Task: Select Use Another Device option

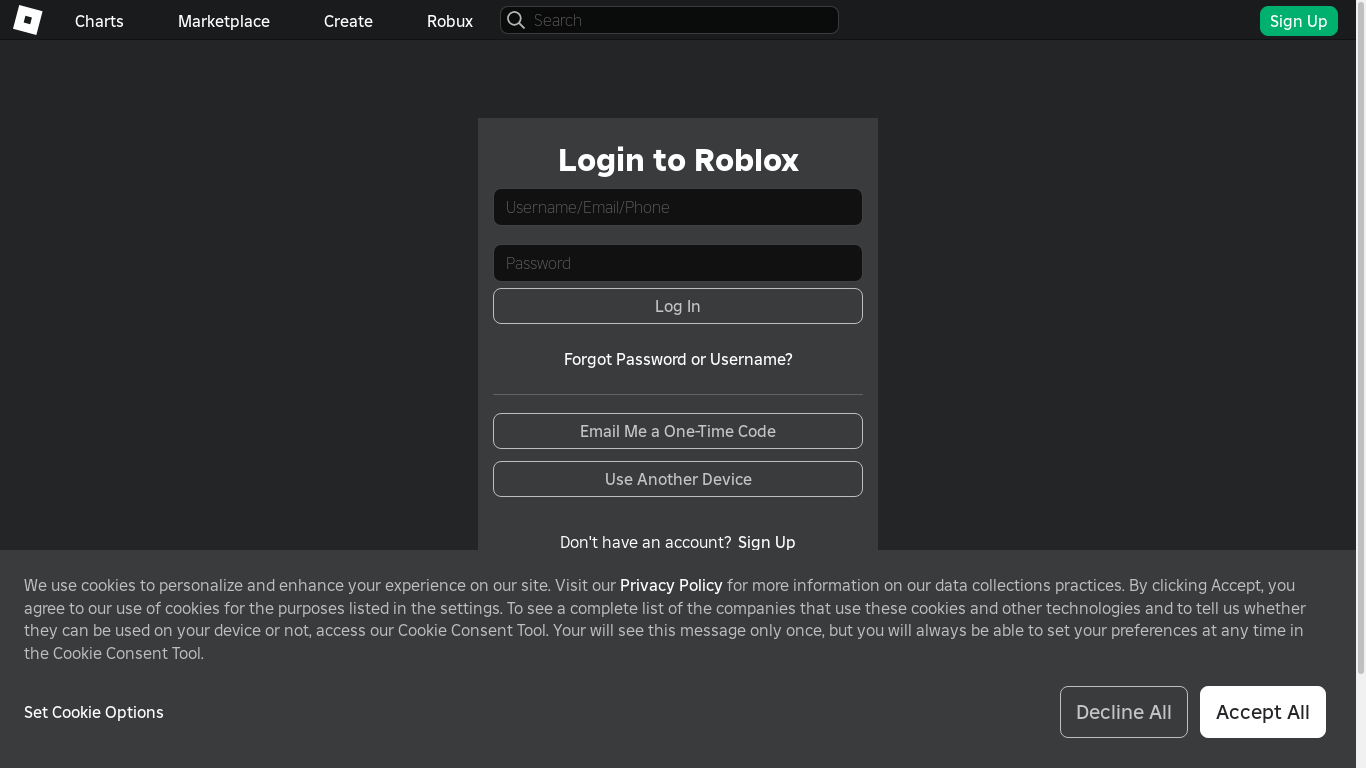Action: [678, 479]
